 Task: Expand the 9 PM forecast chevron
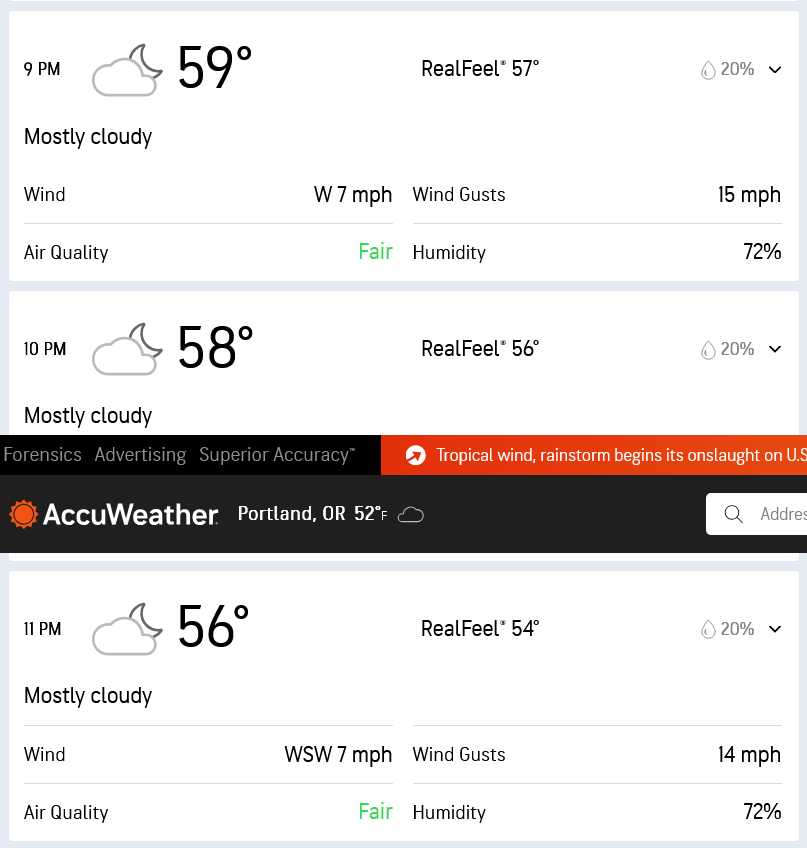[x=774, y=70]
